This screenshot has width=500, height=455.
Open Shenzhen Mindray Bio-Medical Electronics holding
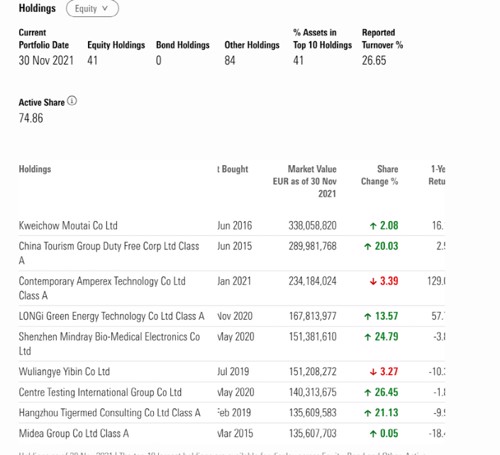(x=109, y=344)
